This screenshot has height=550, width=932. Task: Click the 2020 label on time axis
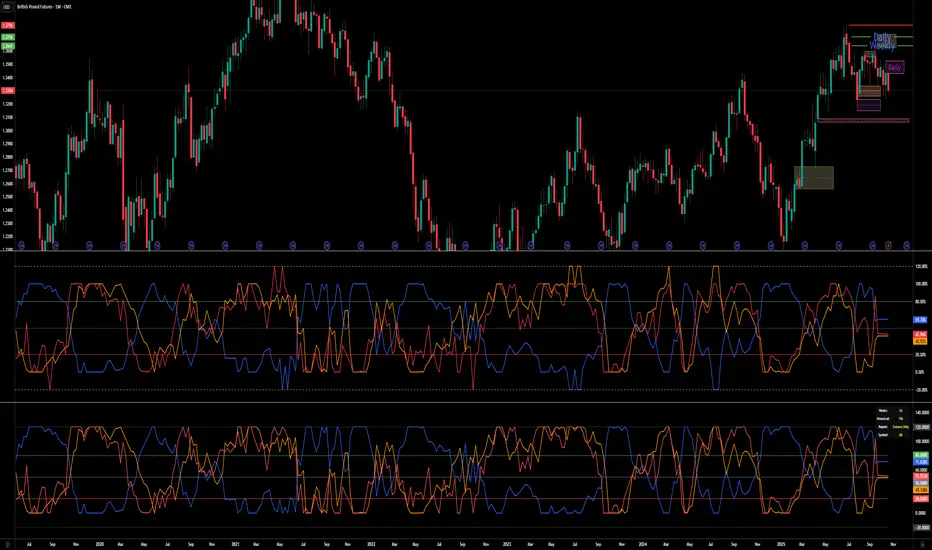(x=100, y=544)
